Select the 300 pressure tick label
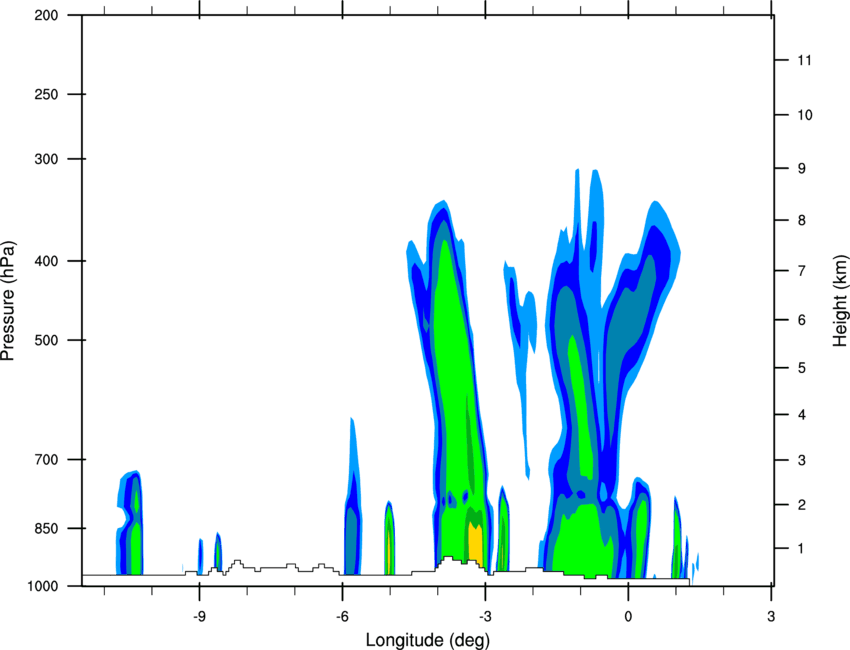850x650 pixels. [46, 159]
